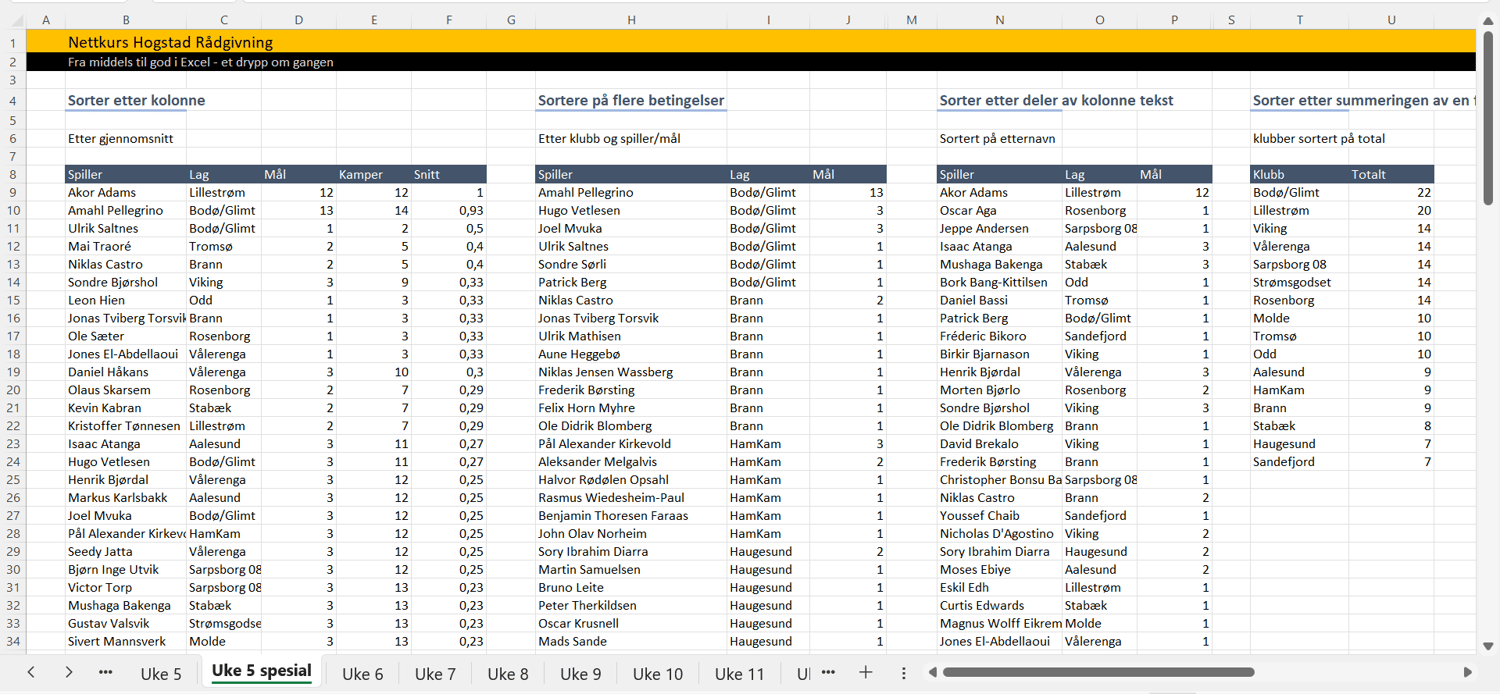
Task: Select the 'Fréderic Bikoro' cell
Action: [1000, 336]
